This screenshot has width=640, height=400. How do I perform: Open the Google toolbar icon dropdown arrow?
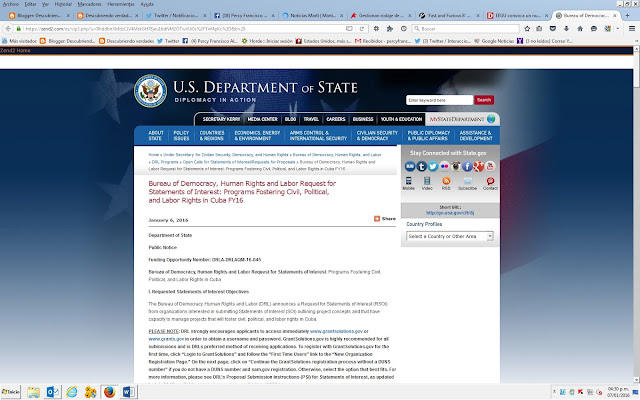618,29
